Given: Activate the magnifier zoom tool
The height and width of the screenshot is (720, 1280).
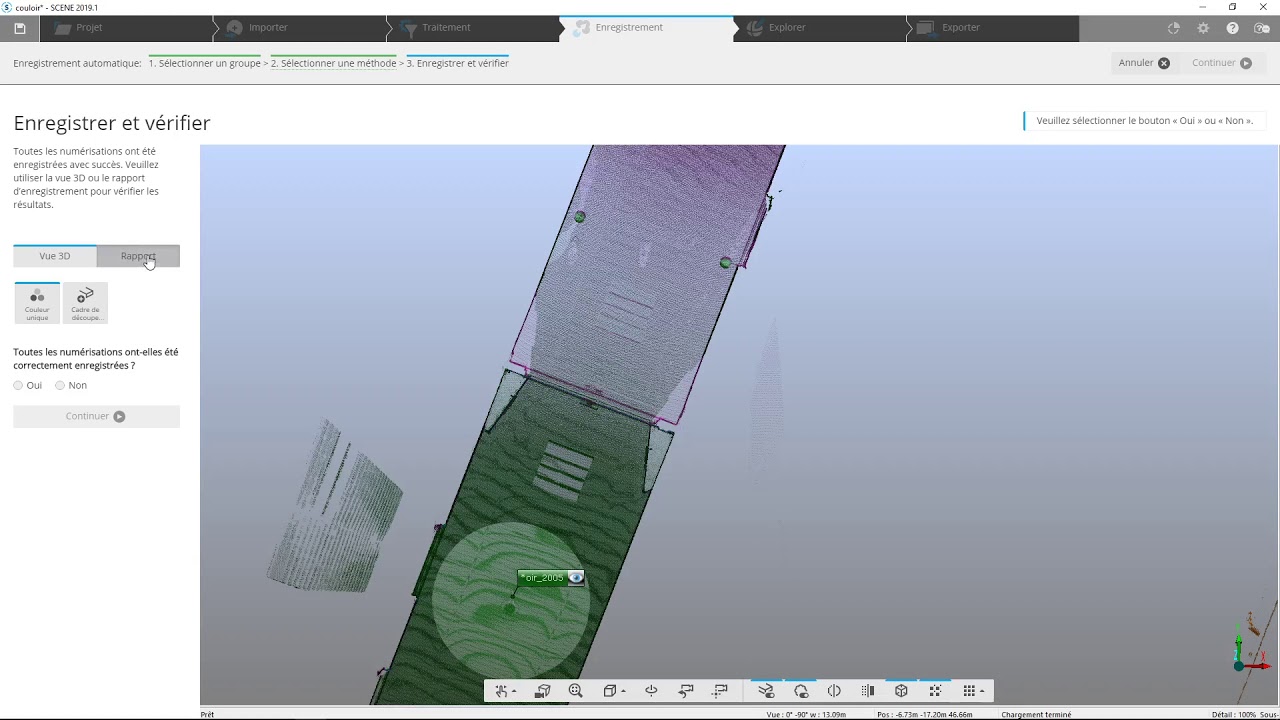Looking at the screenshot, I should click(575, 691).
